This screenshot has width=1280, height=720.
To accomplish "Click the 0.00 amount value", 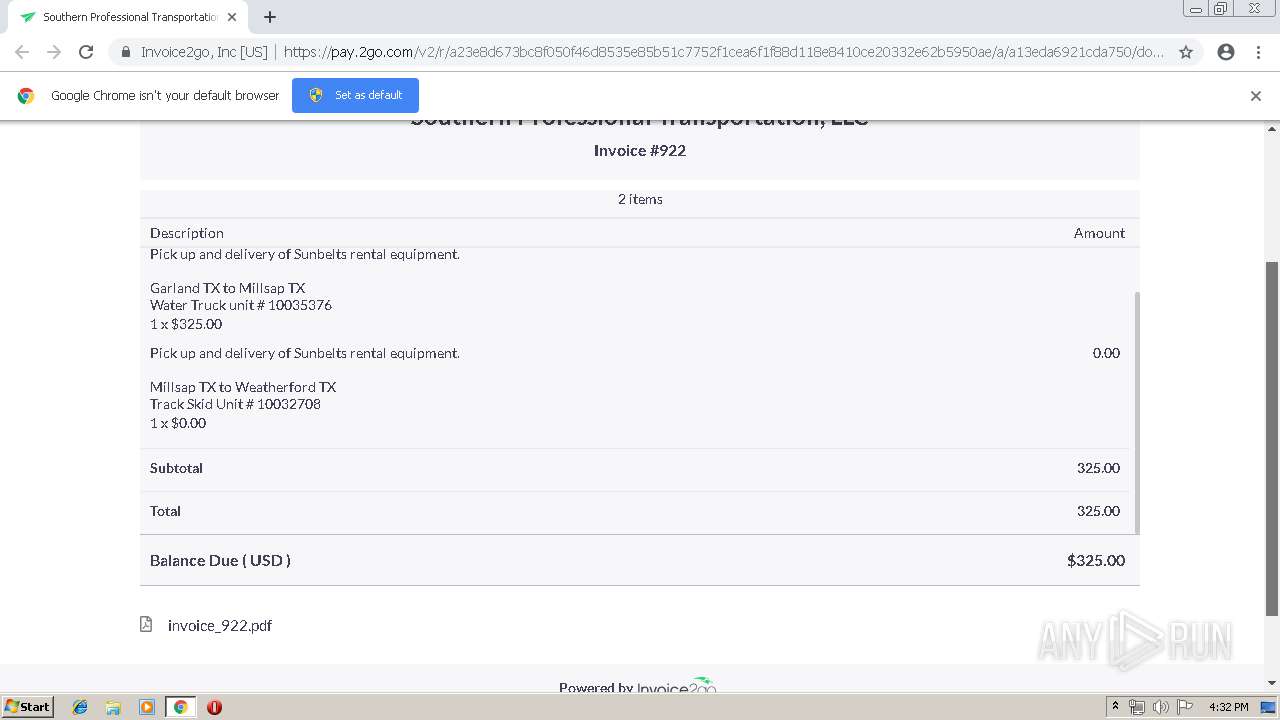I will point(1106,353).
